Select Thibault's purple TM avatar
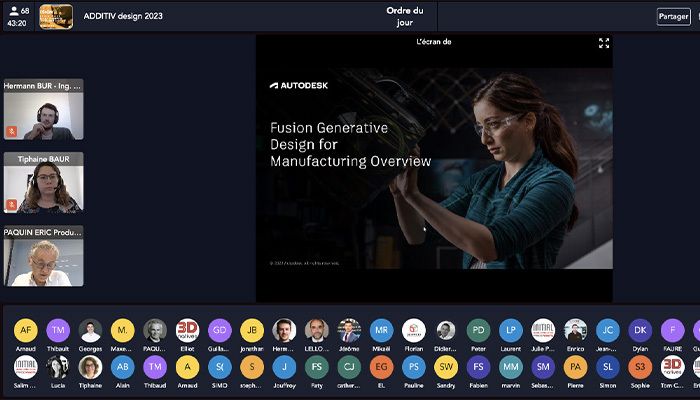 58,330
